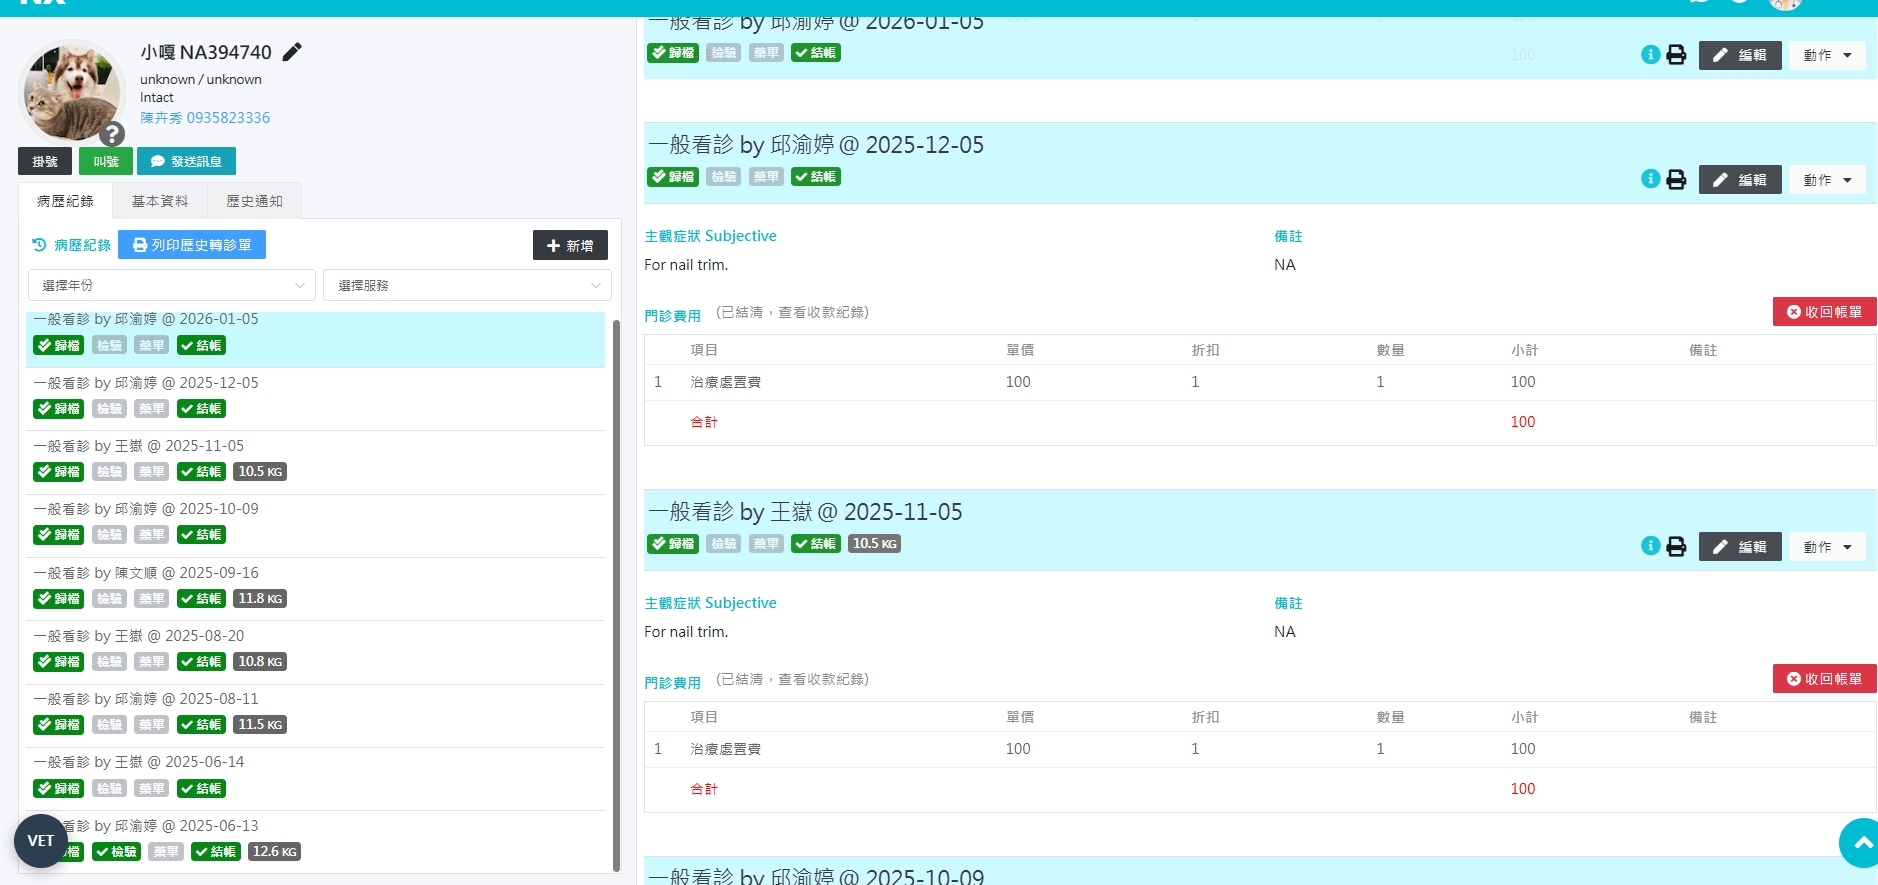1878x885 pixels.
Task: Click the 列印歷史轉診單 button
Action: [x=192, y=245]
